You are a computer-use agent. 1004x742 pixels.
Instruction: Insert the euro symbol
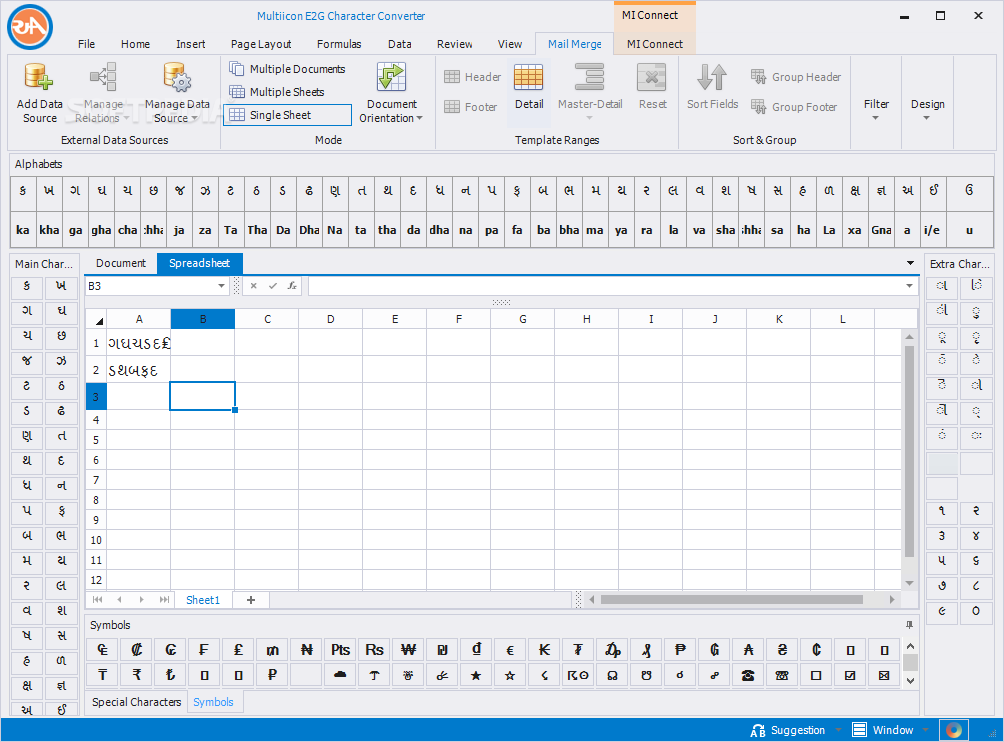tap(510, 650)
